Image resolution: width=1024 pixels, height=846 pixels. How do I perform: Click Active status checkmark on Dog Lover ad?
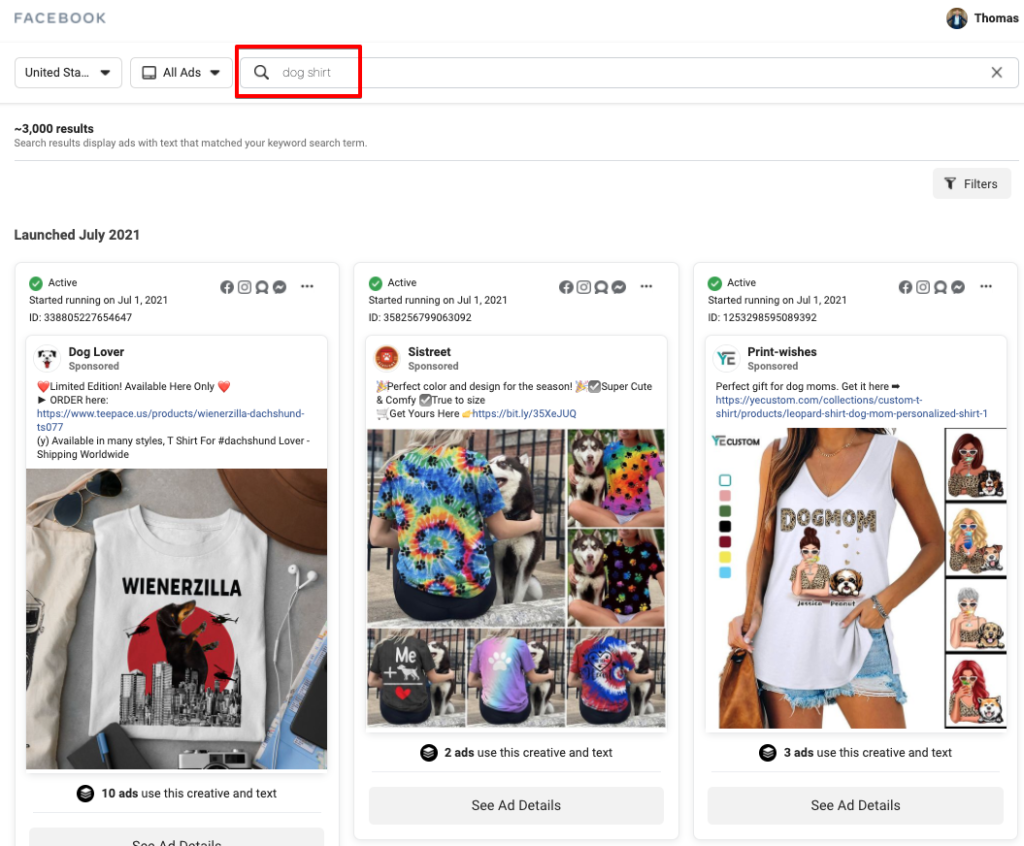click(x=36, y=283)
